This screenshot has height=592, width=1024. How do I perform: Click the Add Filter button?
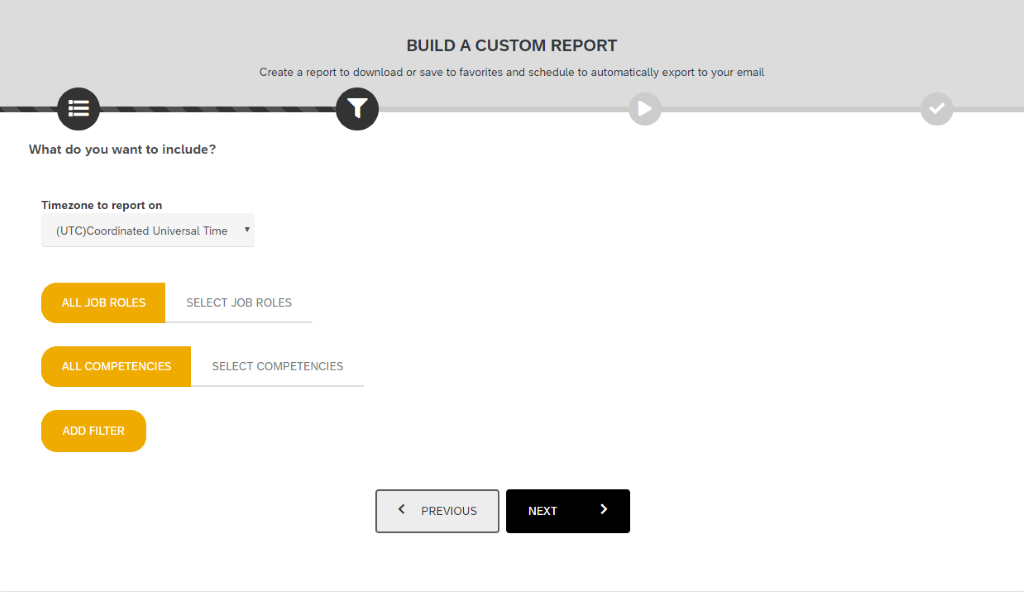coord(93,431)
